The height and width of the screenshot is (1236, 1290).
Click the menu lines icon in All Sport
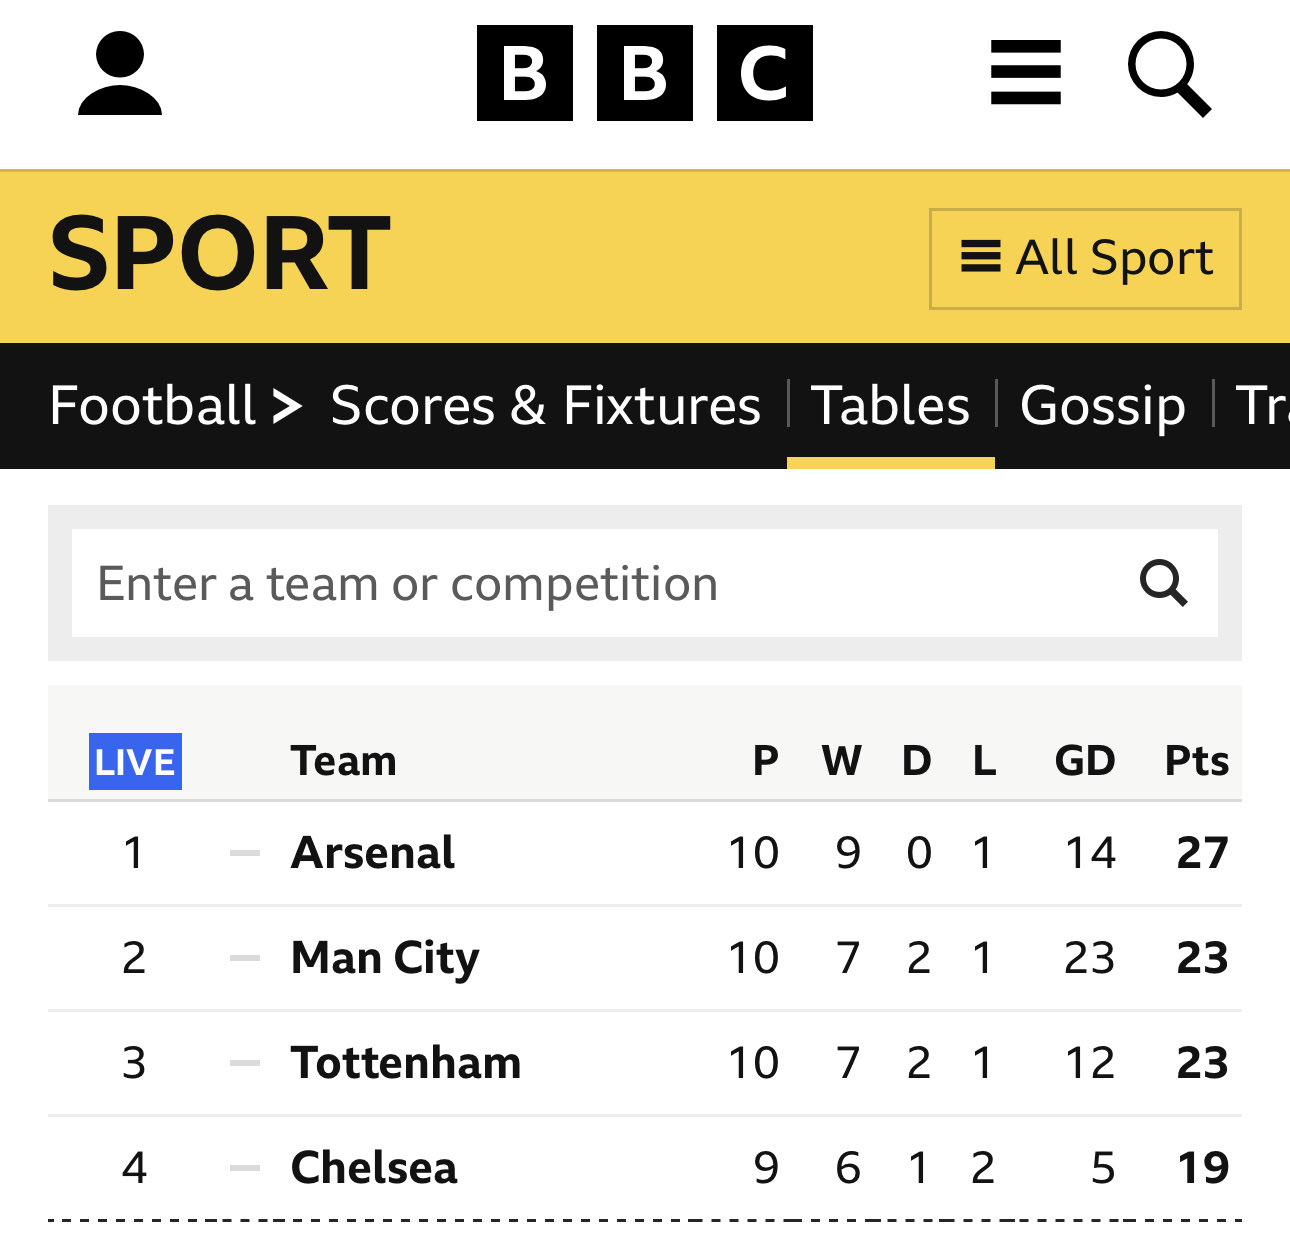tap(981, 257)
